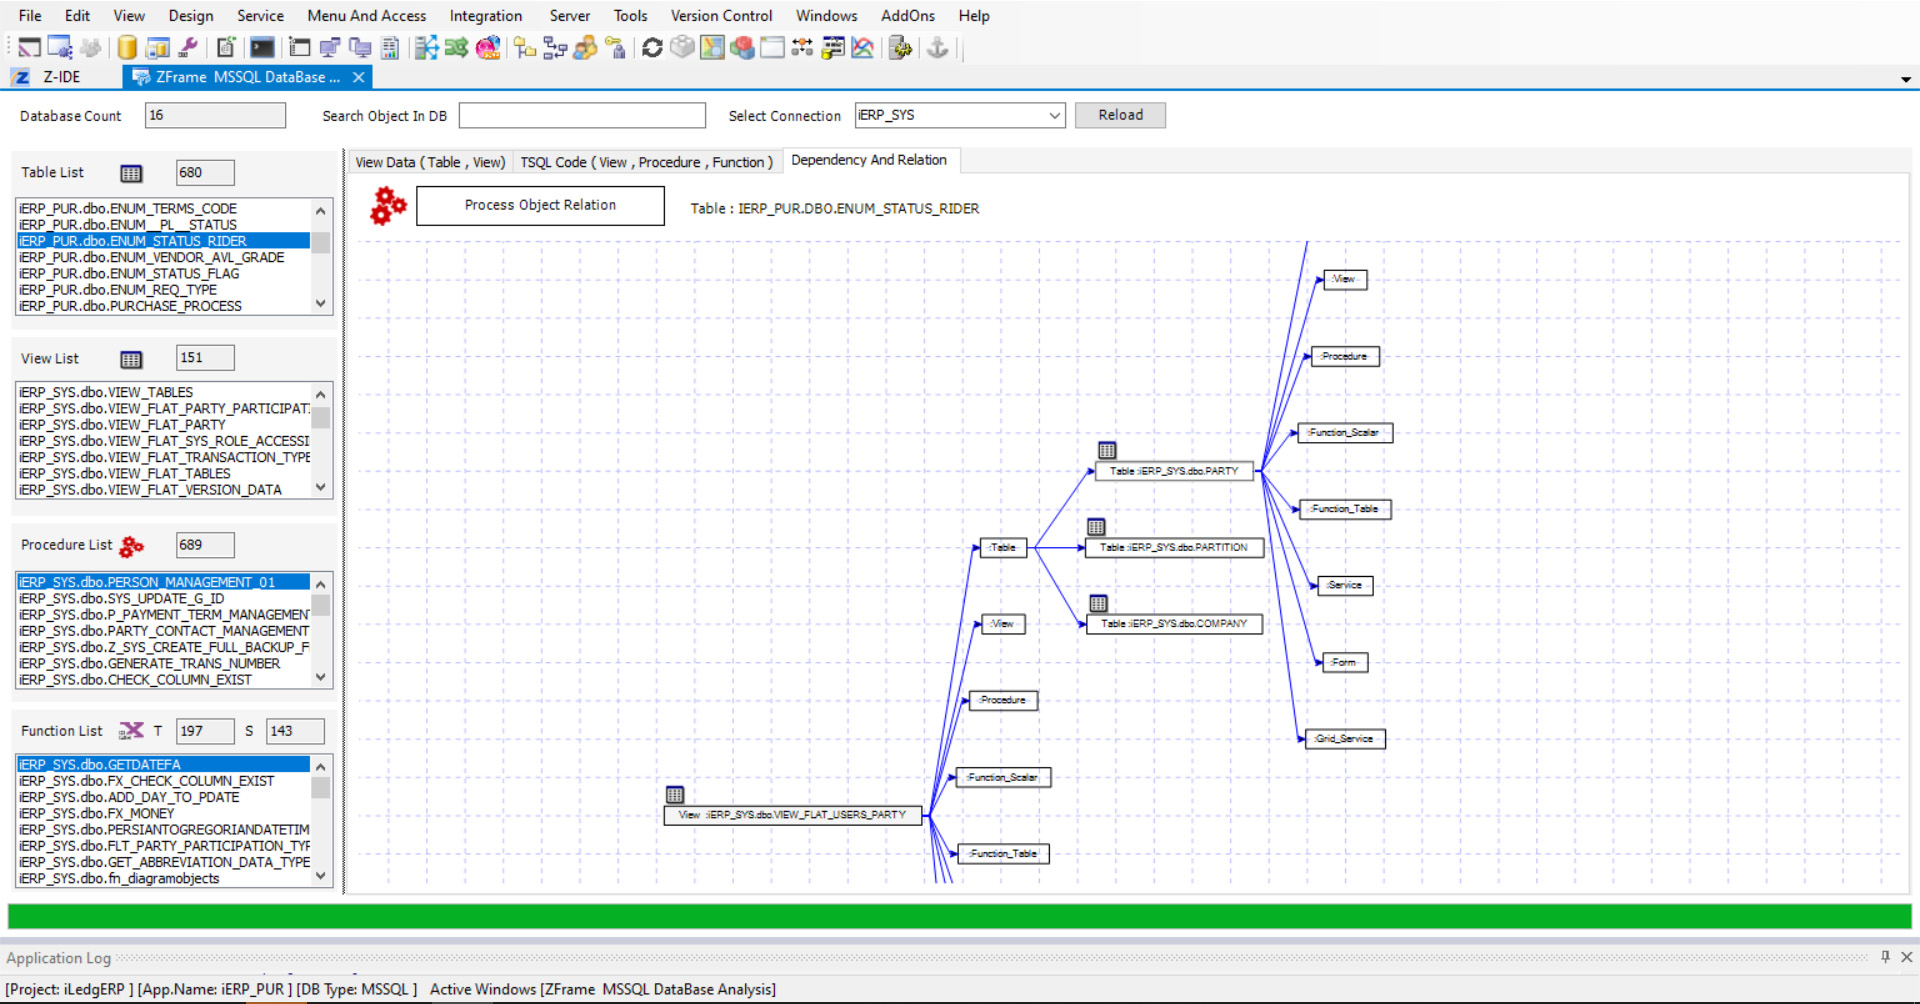The width and height of the screenshot is (1920, 1004).
Task: Click the clipboard document toolbar icon
Action: click(226, 47)
